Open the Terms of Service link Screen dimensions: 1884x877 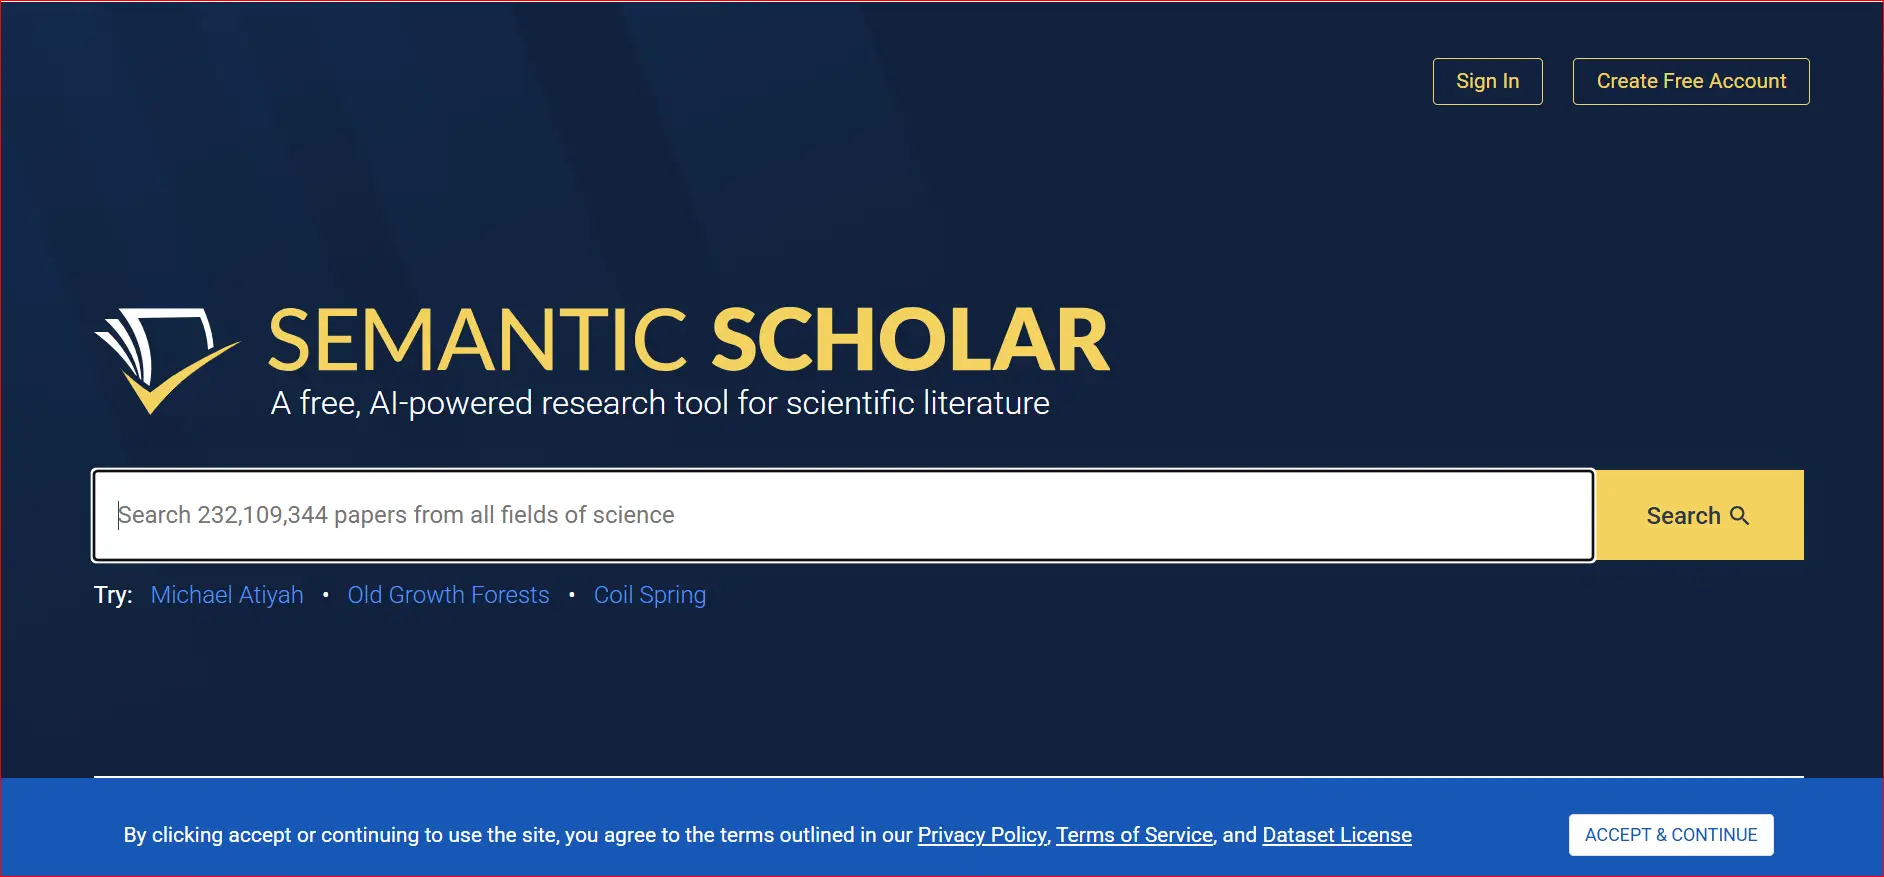pos(1134,835)
